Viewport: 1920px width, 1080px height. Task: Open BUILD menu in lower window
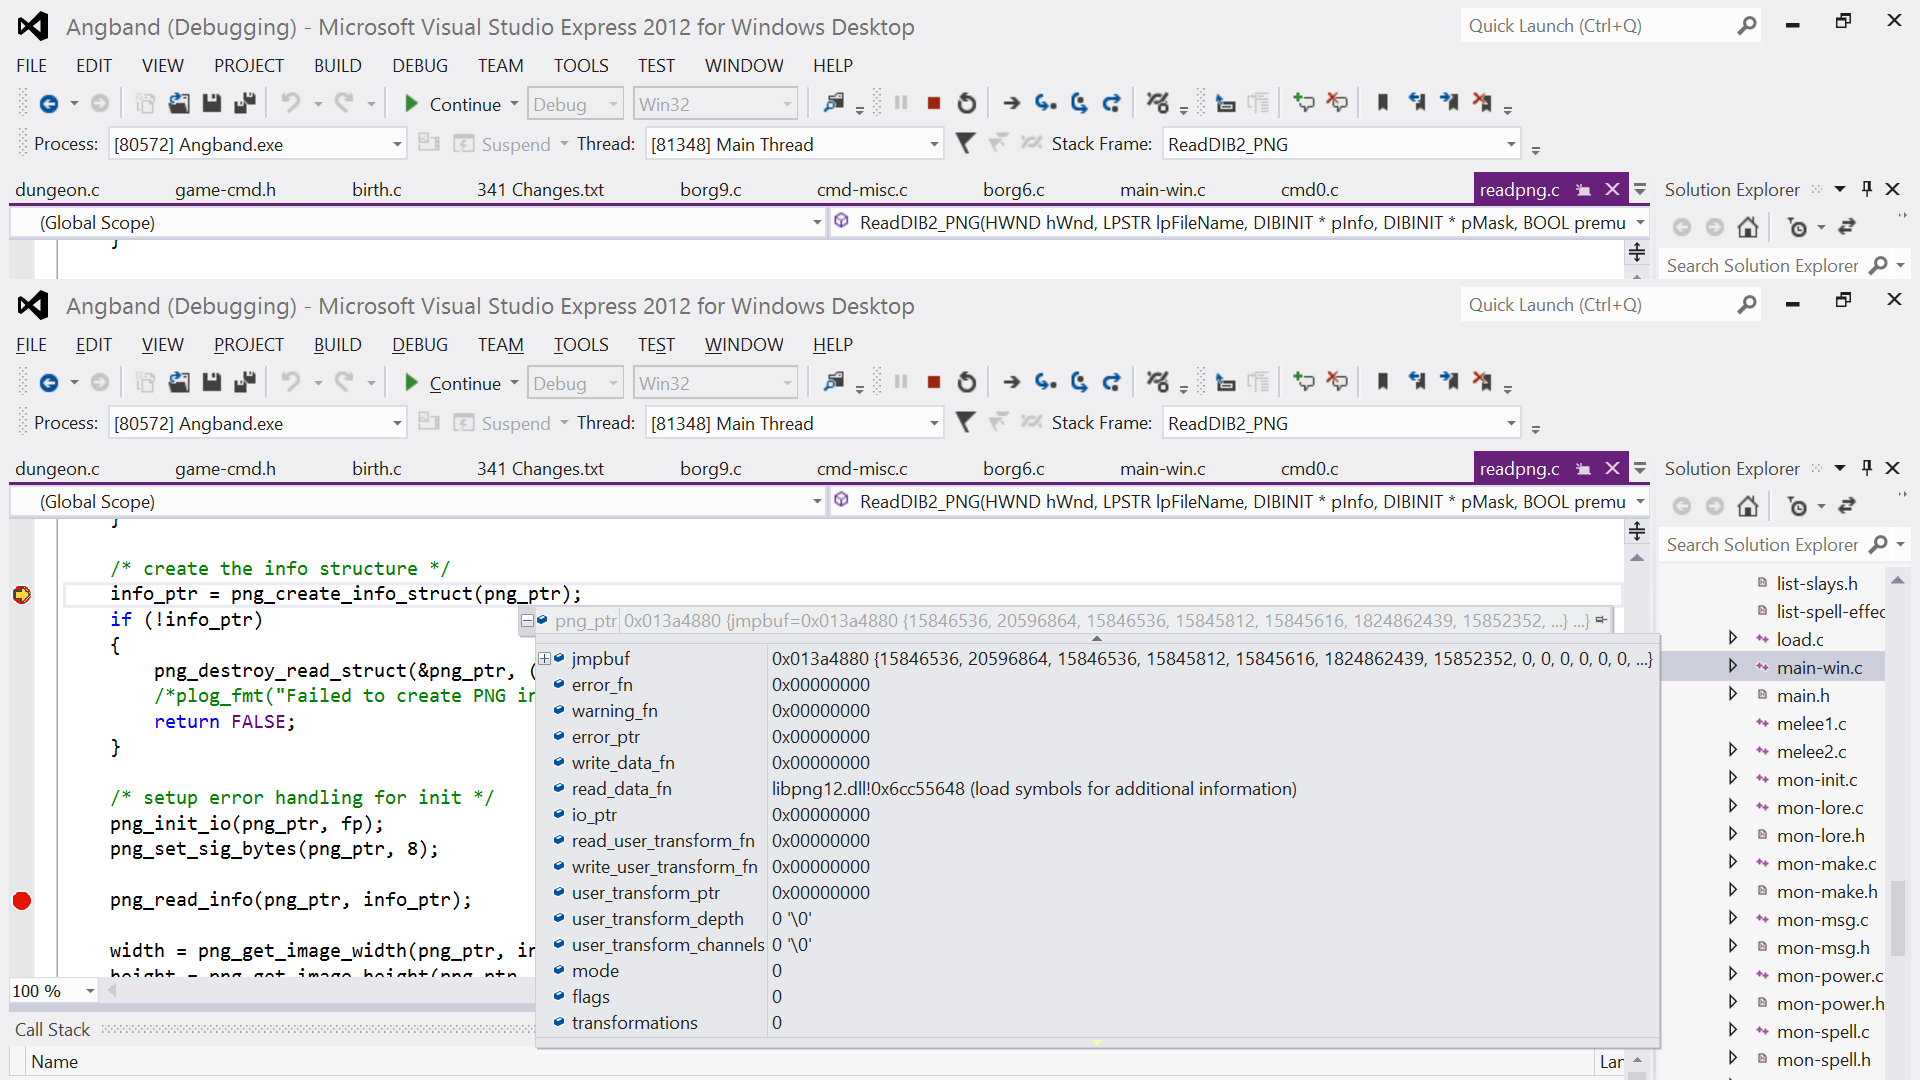point(338,345)
